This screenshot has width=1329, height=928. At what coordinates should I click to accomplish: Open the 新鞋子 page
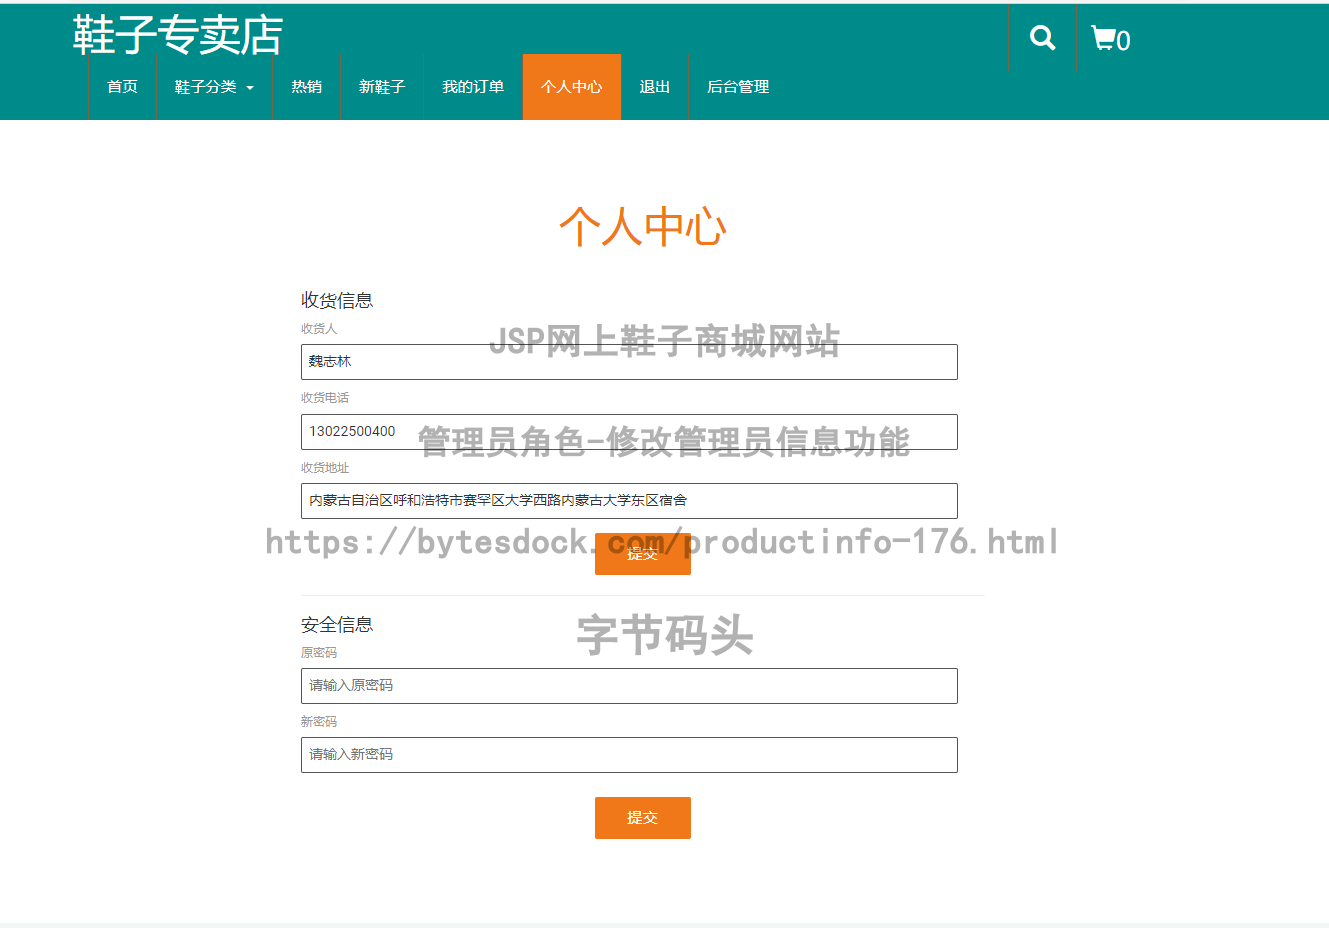coord(382,87)
